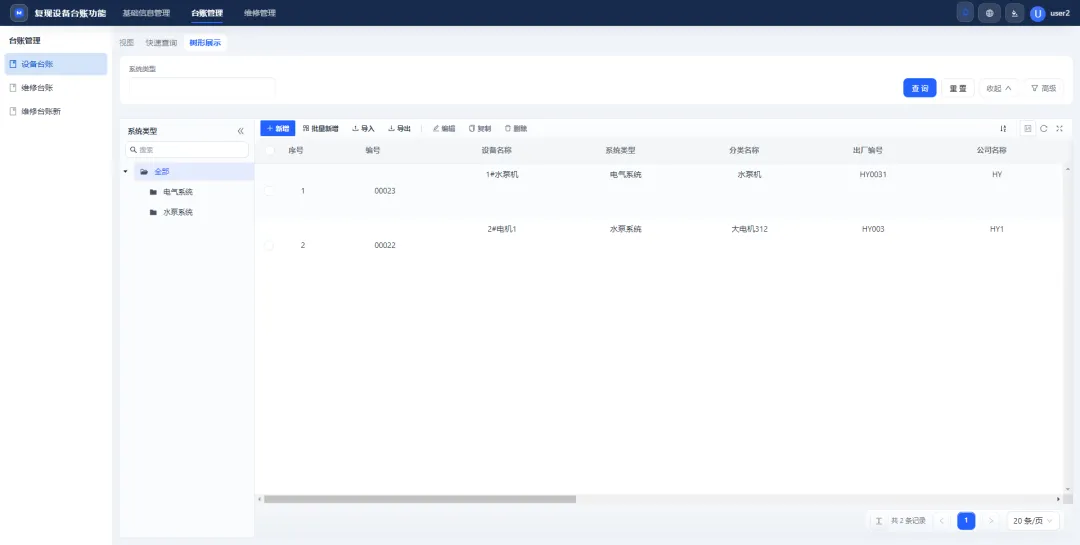Toggle fullscreen with the expand arrows icon
Viewport: 1080px width, 545px height.
[1059, 129]
